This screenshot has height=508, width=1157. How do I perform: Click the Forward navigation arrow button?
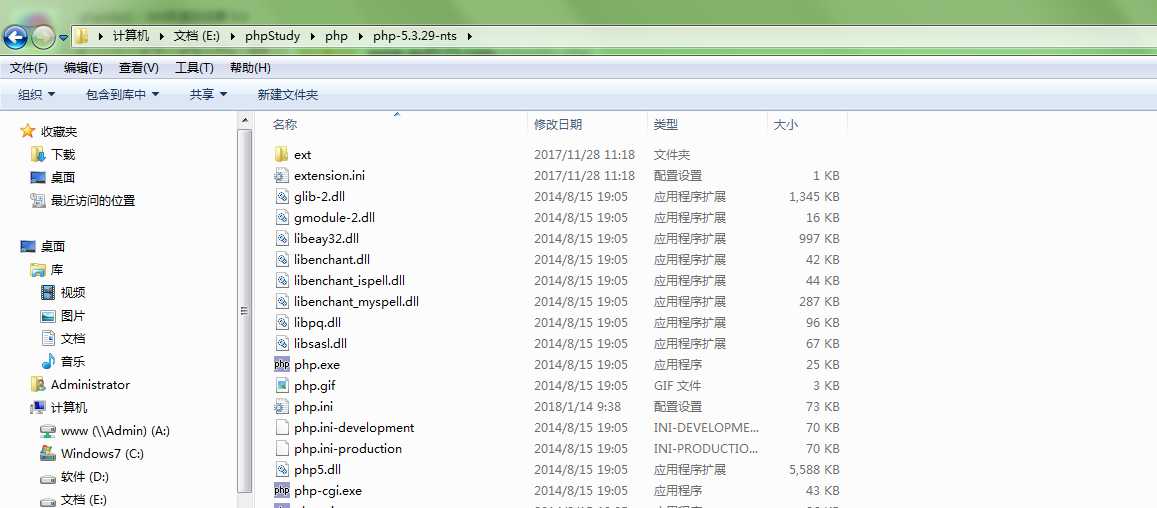click(x=44, y=36)
